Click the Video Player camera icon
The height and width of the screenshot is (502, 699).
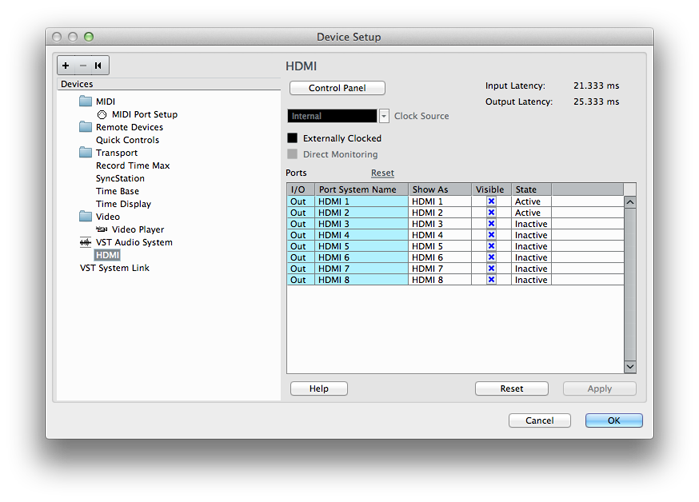[x=102, y=229]
